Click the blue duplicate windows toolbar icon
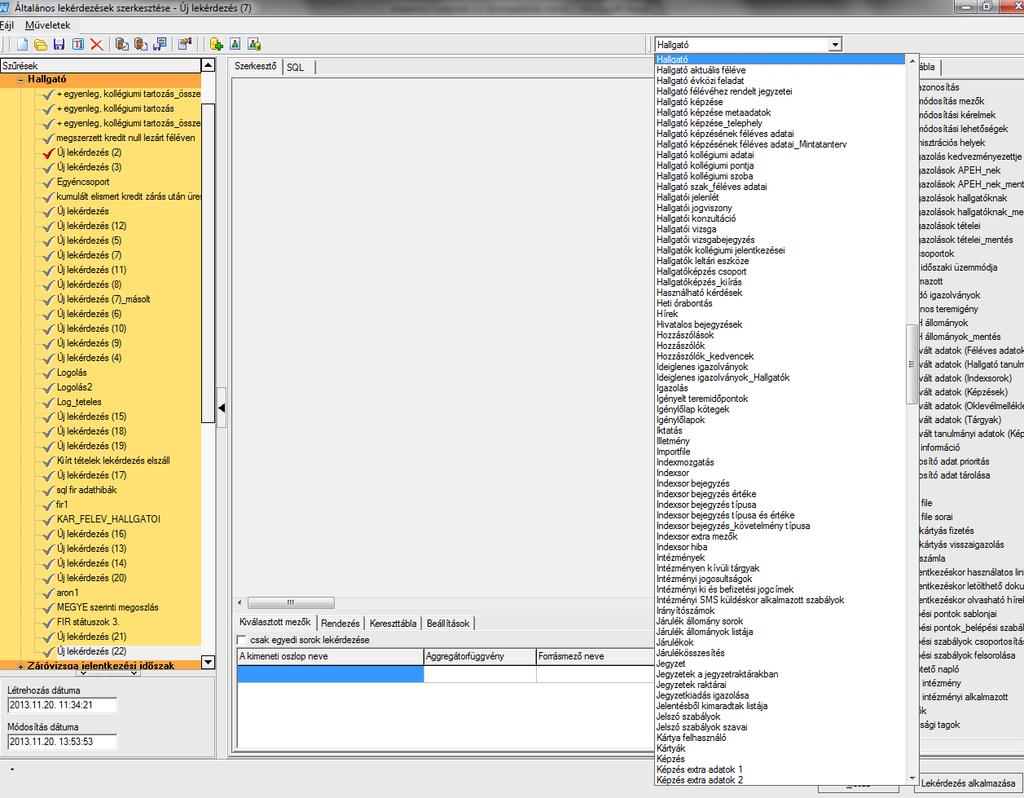1024x798 pixels. pos(159,44)
